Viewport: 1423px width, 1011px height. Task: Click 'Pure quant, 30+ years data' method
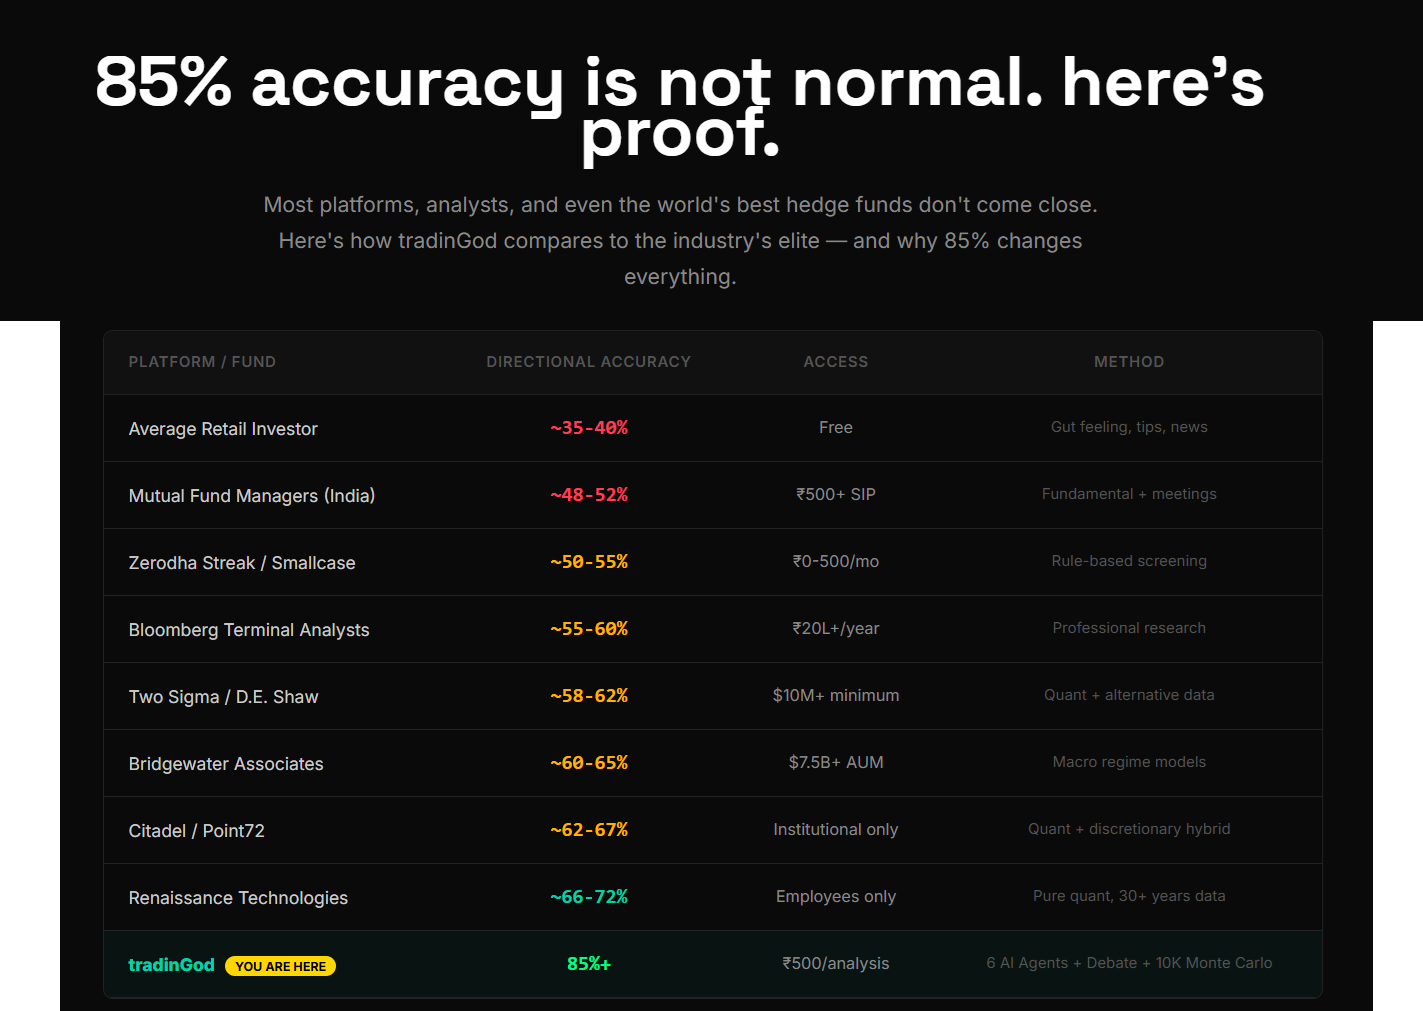[1129, 896]
